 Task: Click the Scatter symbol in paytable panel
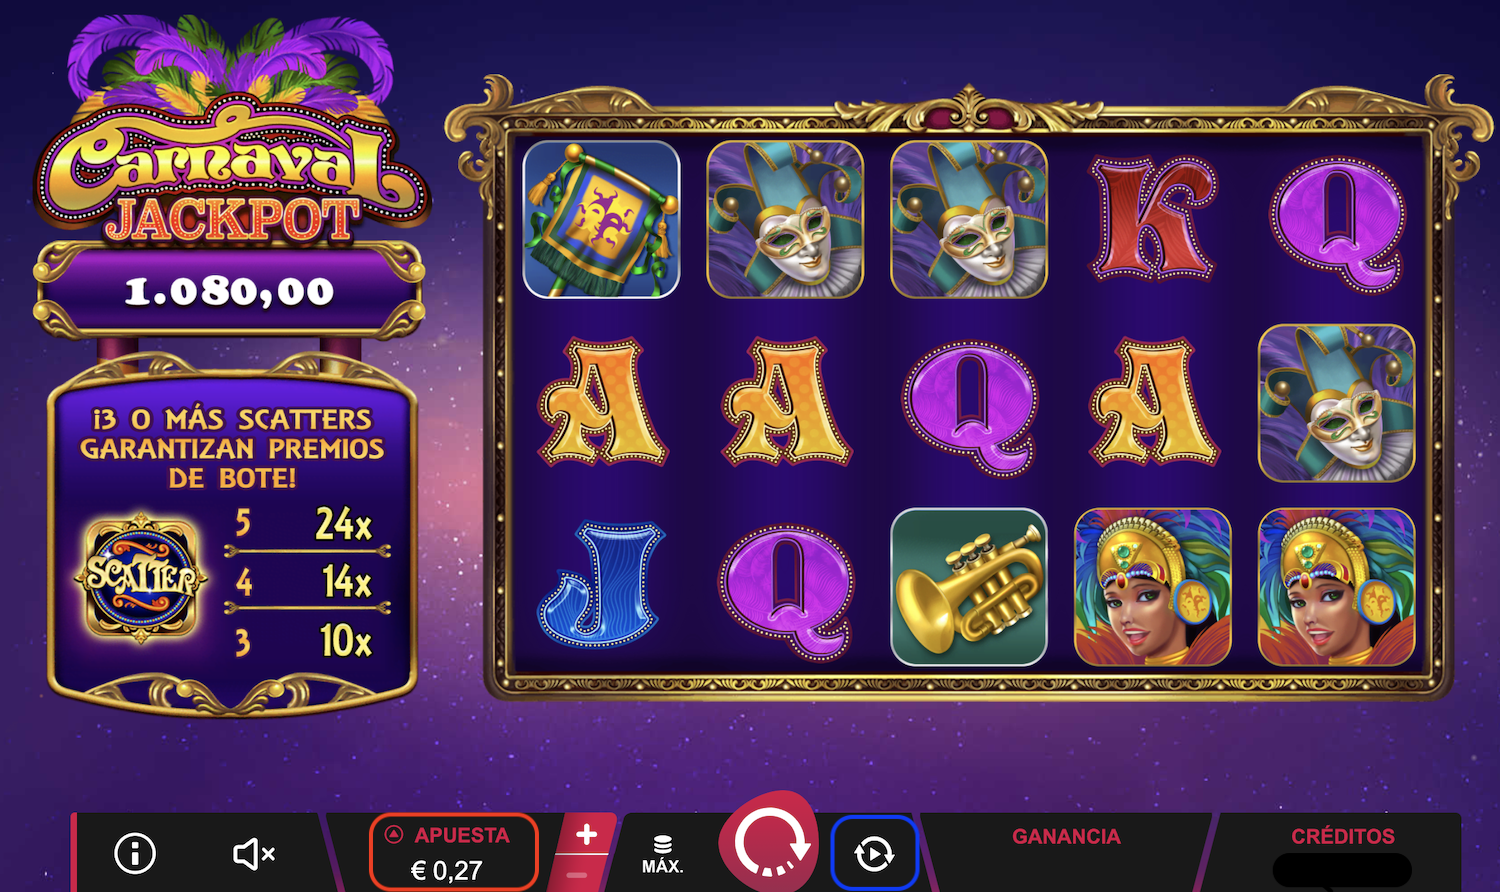(x=141, y=577)
